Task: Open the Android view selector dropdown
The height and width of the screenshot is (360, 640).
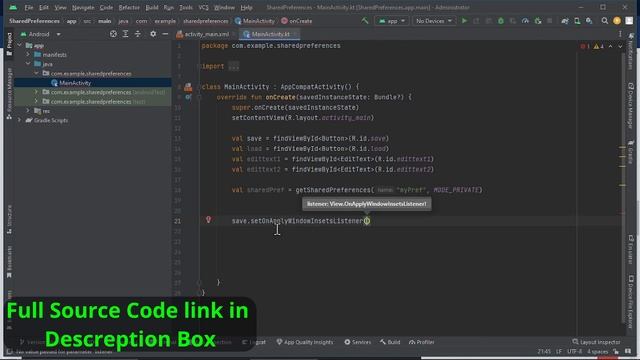Action: click(x=40, y=34)
